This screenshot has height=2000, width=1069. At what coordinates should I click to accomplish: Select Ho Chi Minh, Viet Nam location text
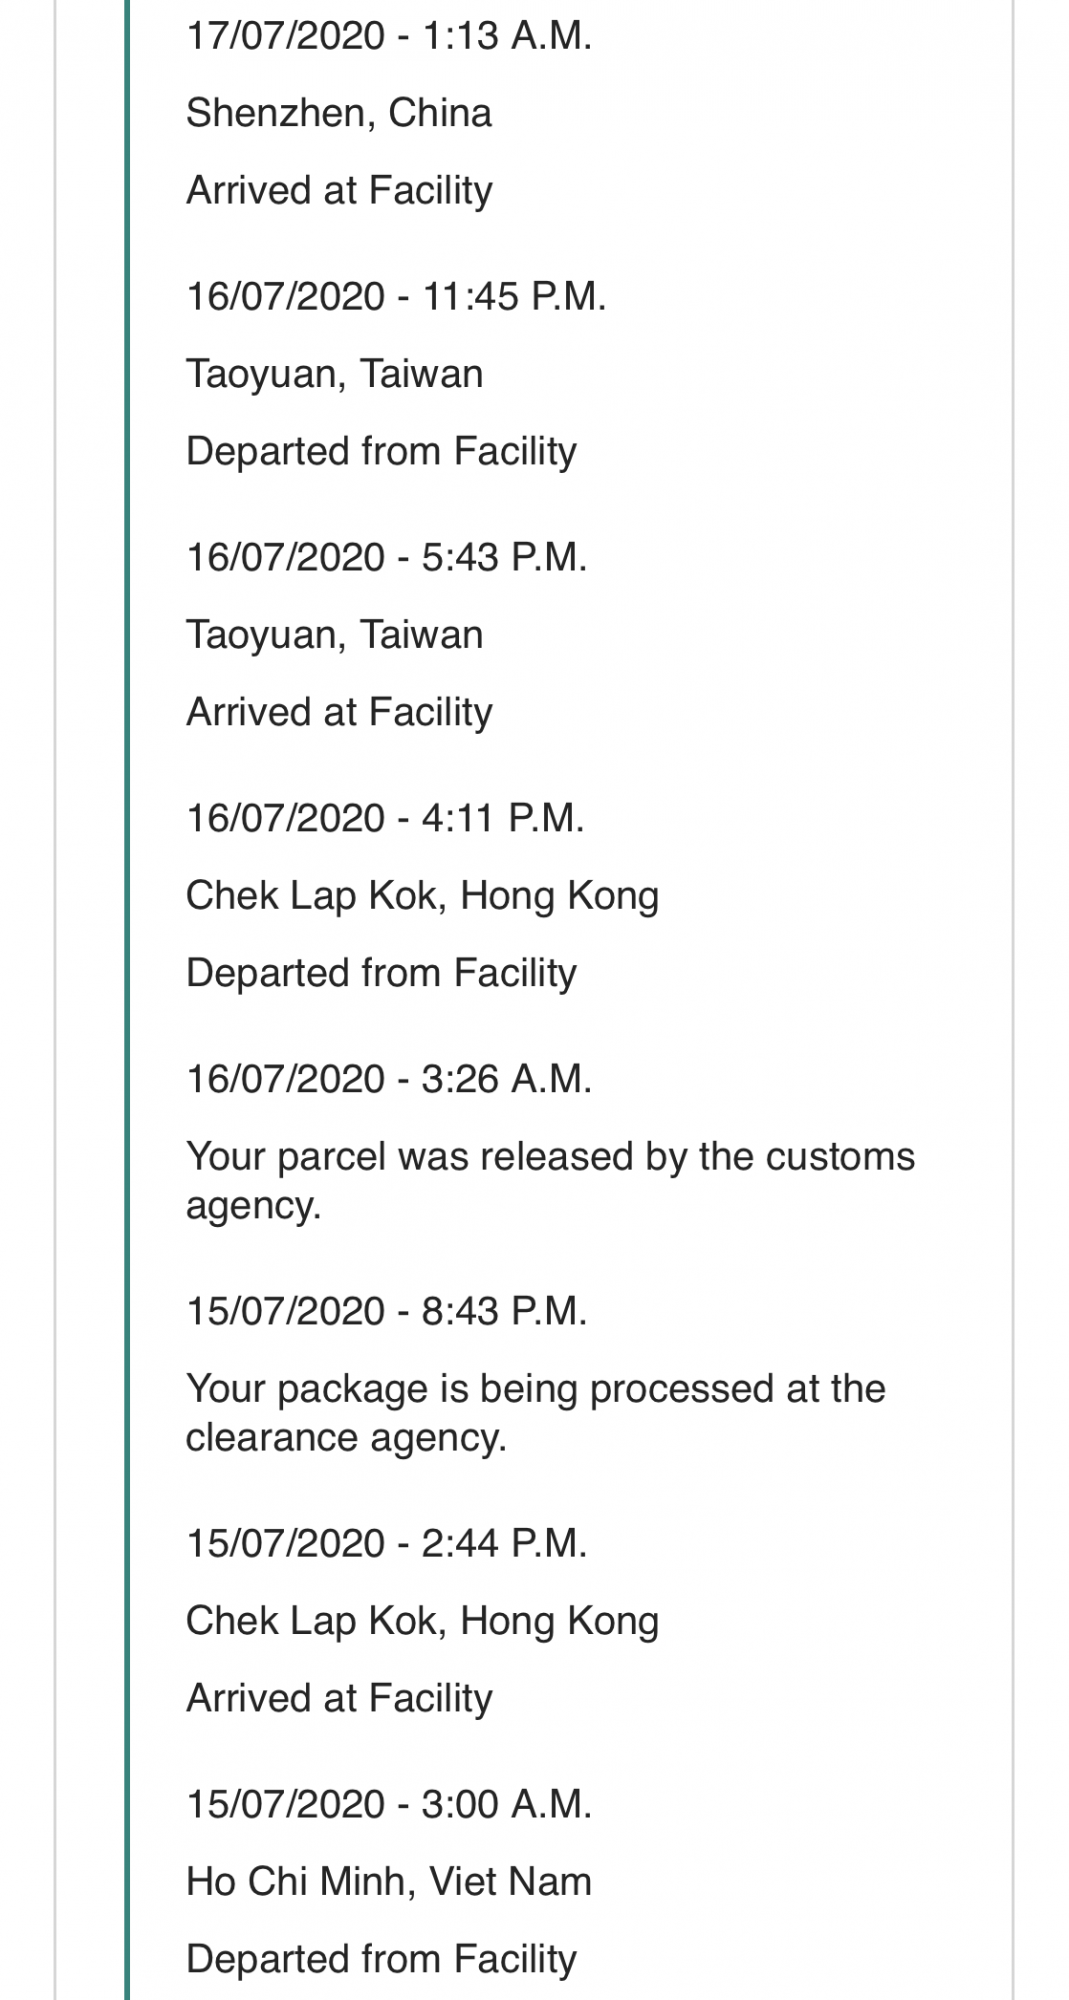[x=389, y=1882]
